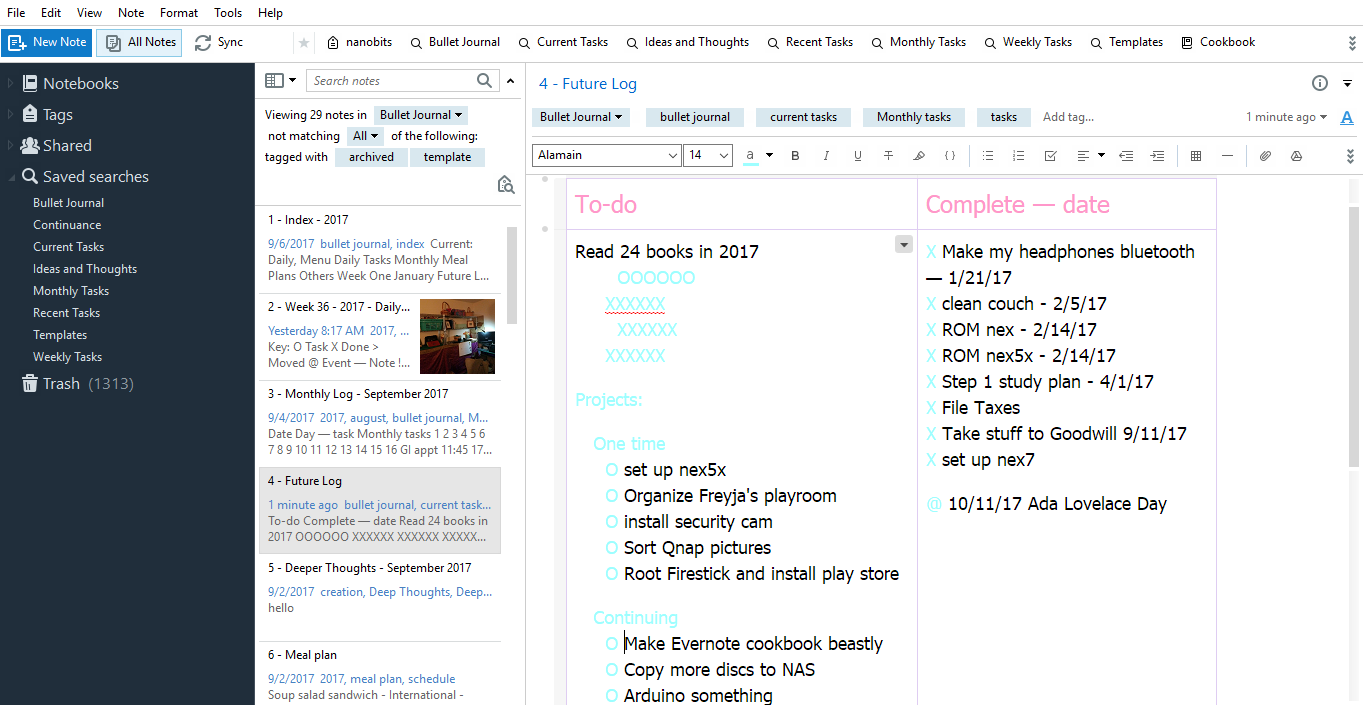Insert a bulleted list
This screenshot has height=705, width=1363.
[988, 156]
